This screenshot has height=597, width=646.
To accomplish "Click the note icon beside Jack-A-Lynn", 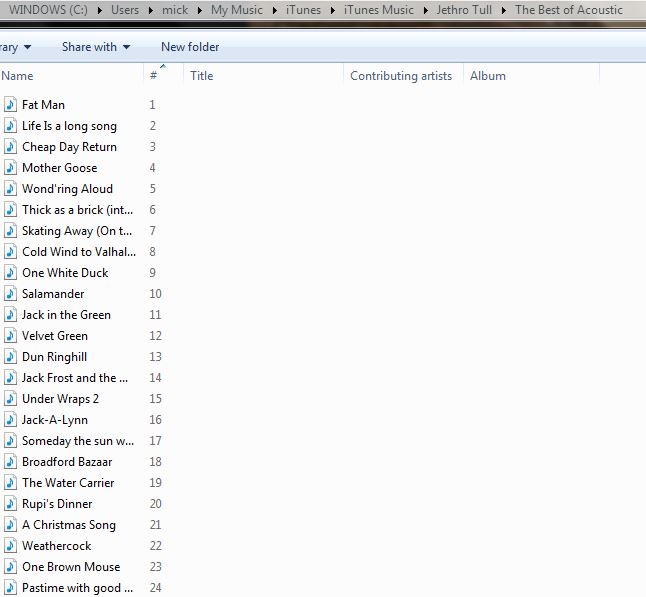I will click(10, 420).
